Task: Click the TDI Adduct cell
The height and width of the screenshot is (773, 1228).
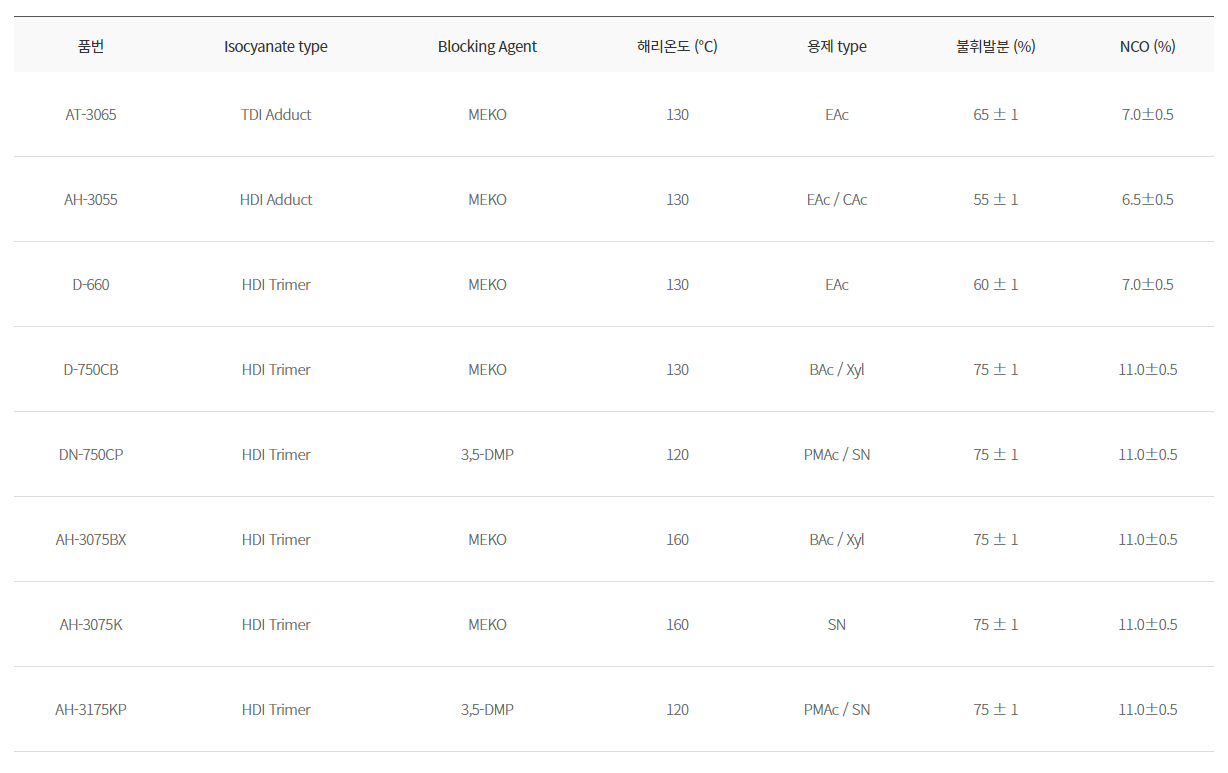Action: [276, 114]
